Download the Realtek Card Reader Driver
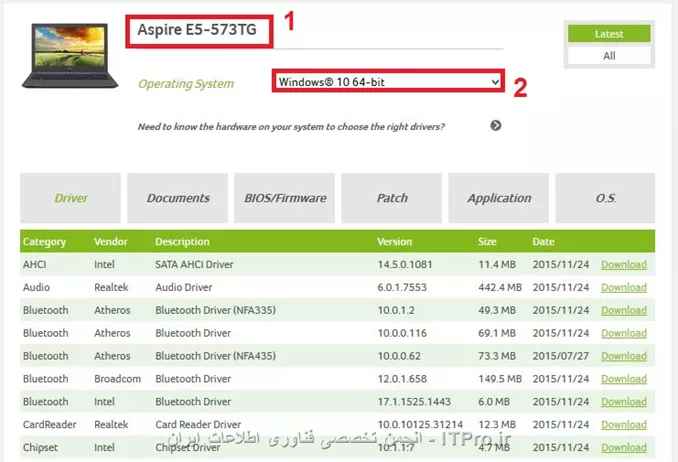Image resolution: width=678 pixels, height=462 pixels. tap(624, 424)
